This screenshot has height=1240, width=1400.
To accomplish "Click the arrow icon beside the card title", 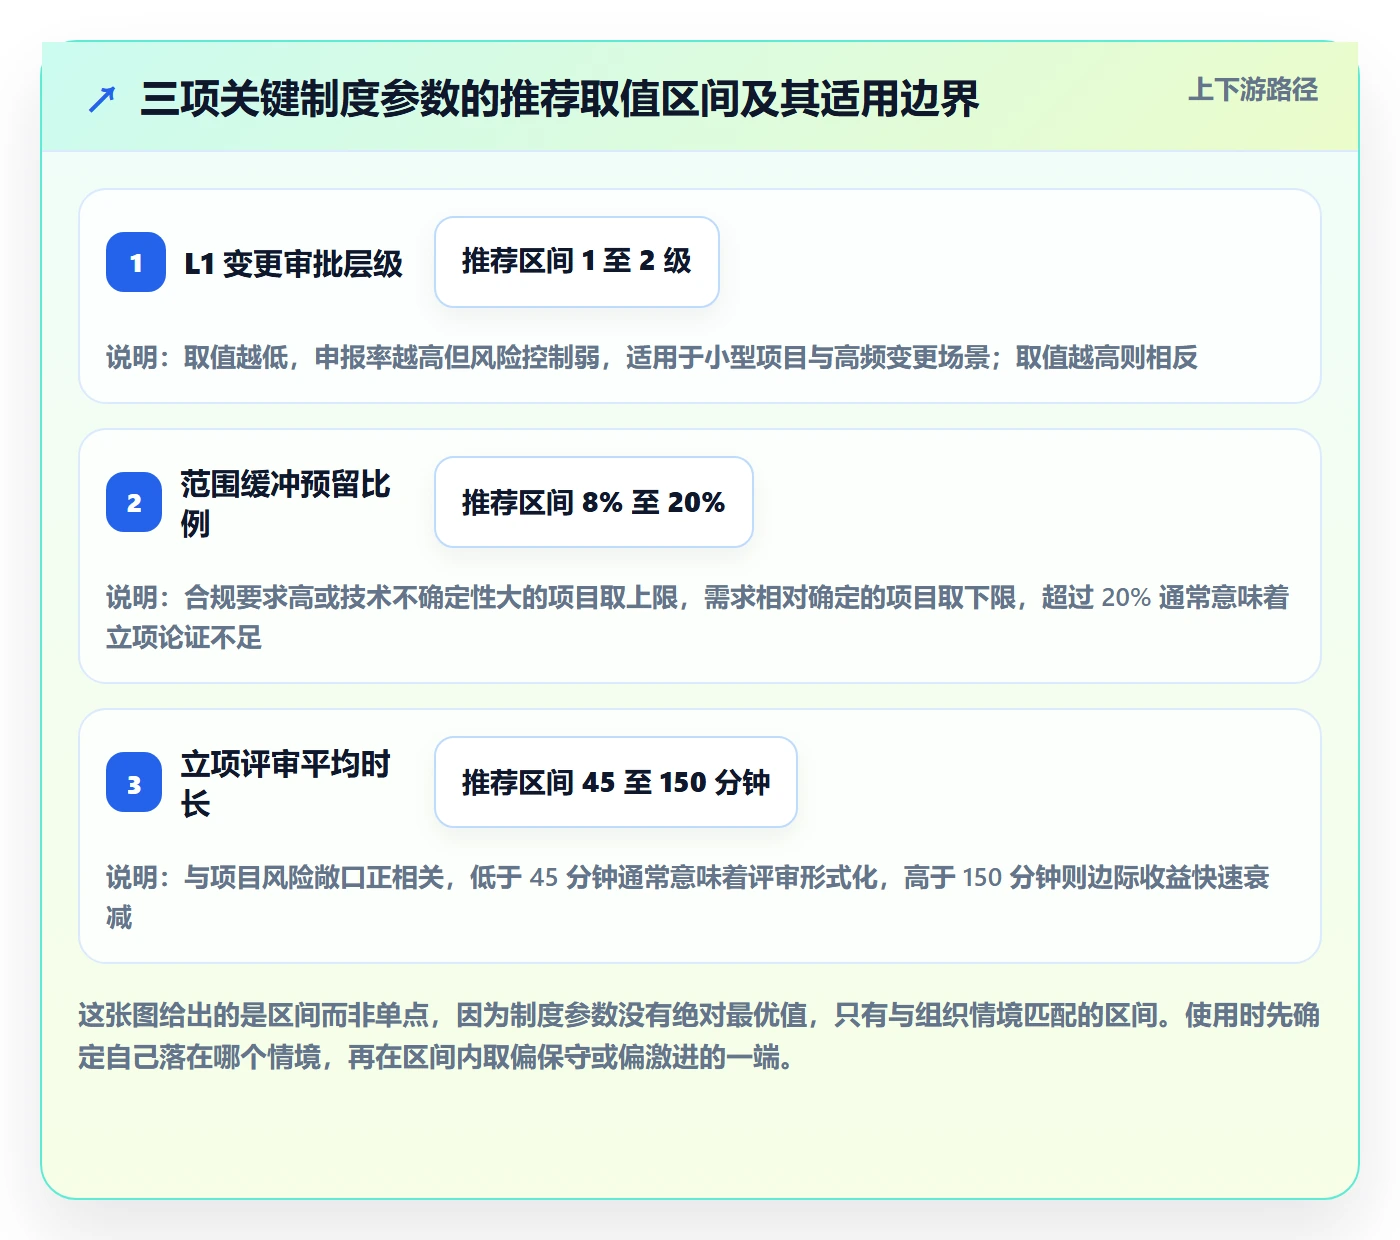I will (x=102, y=99).
